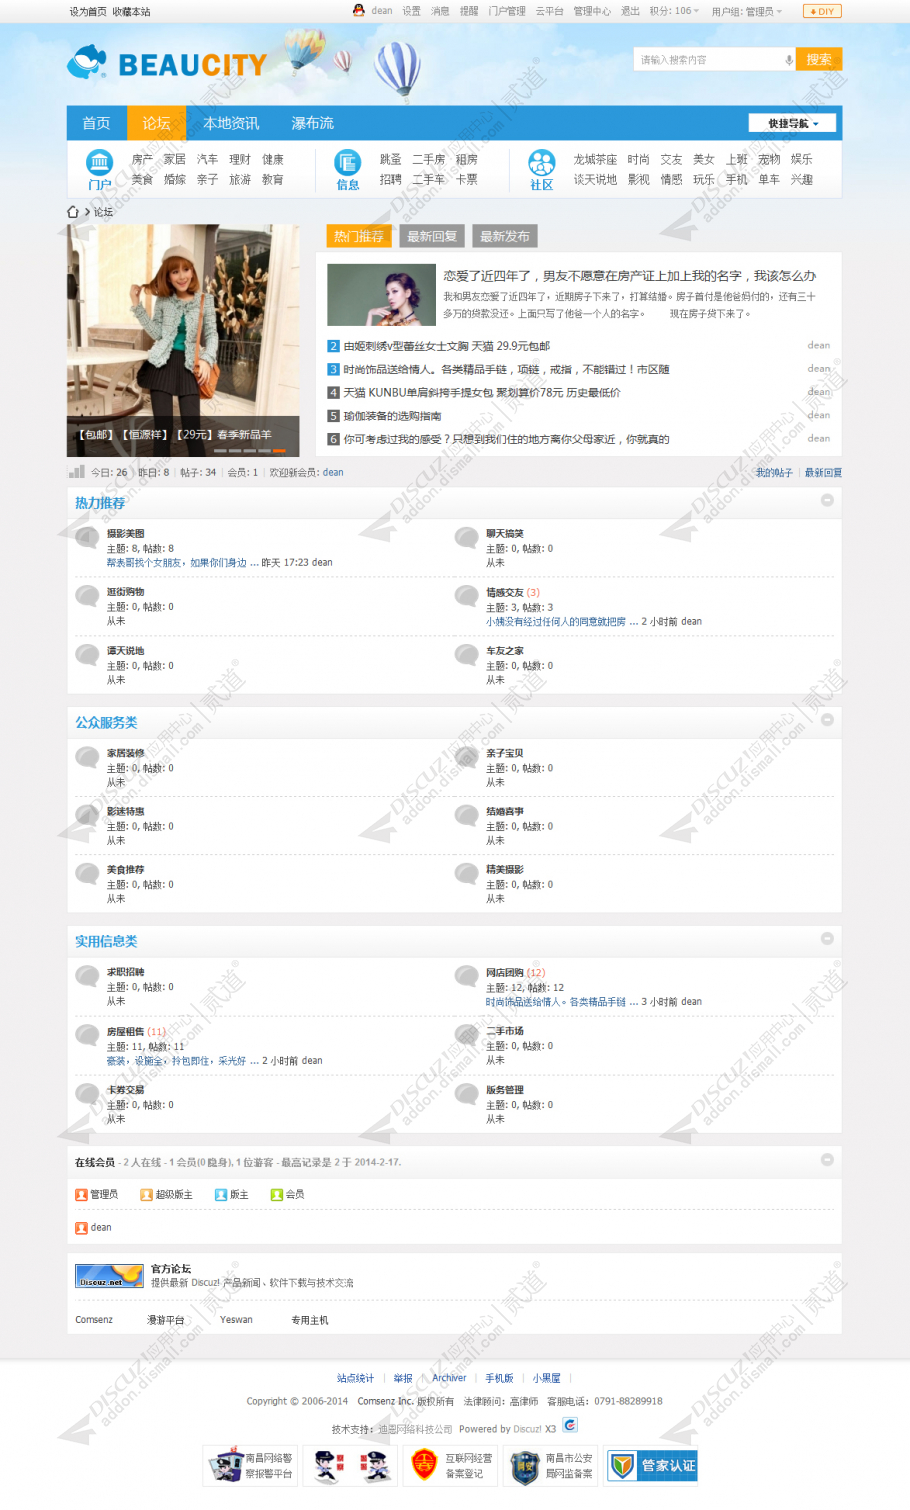The height and width of the screenshot is (1510, 910).
Task: Click the 聊天搞笑 forum bubble icon
Action: coord(467,538)
